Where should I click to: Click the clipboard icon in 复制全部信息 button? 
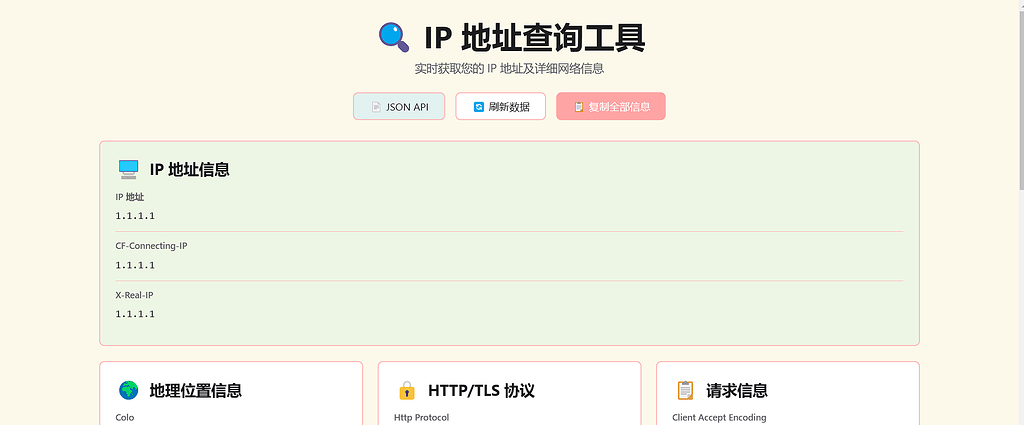[x=579, y=107]
